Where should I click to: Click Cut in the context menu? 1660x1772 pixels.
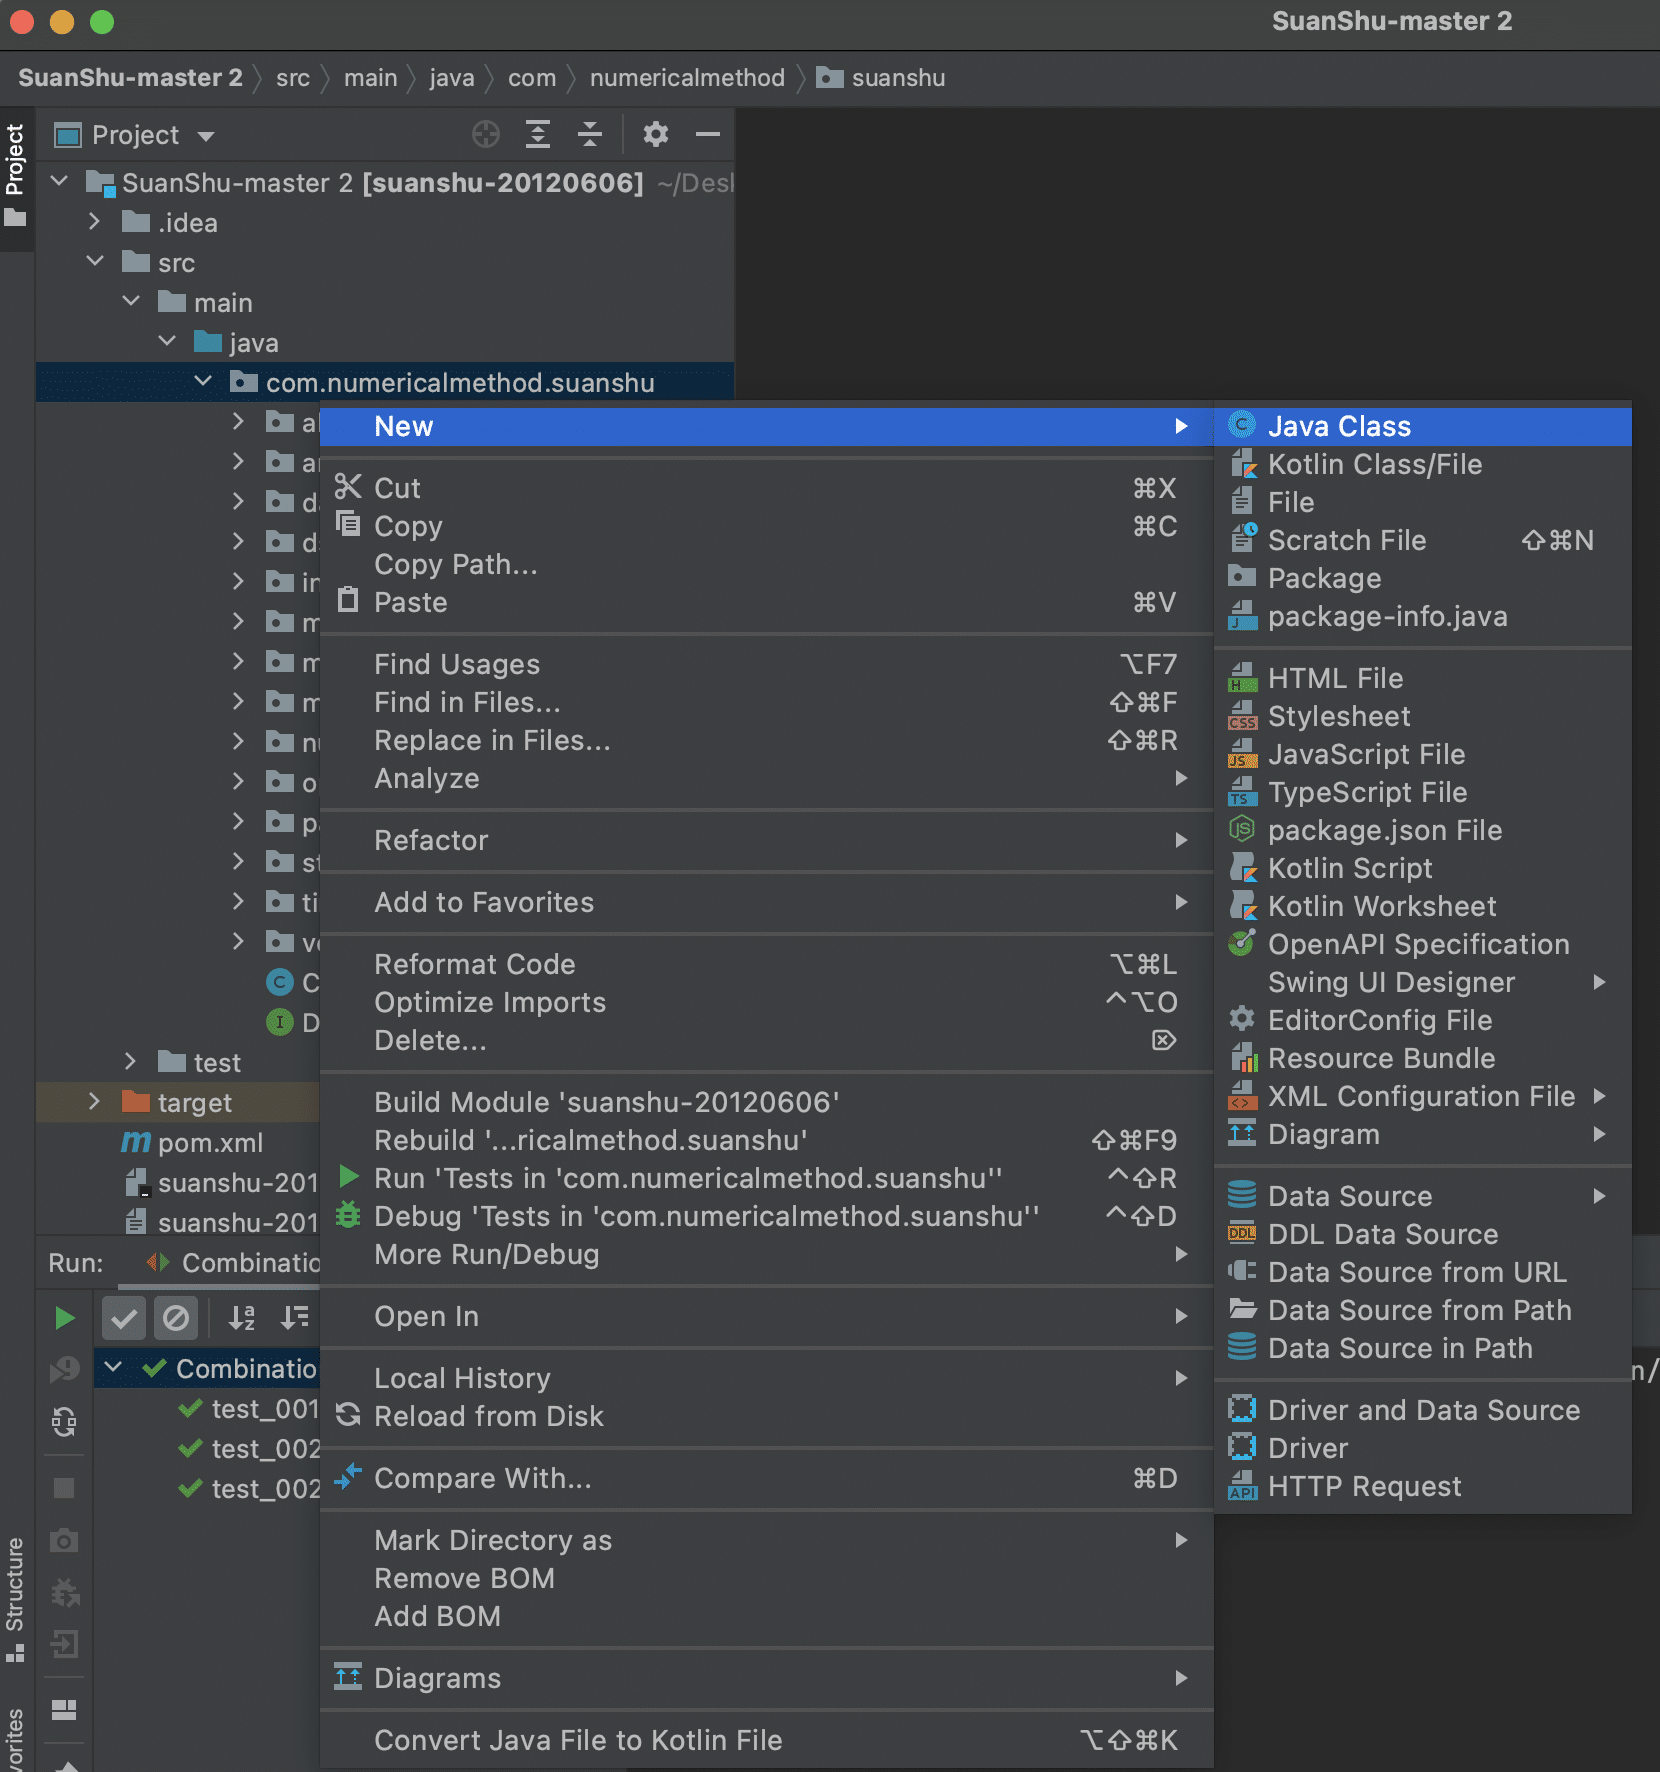(767, 488)
